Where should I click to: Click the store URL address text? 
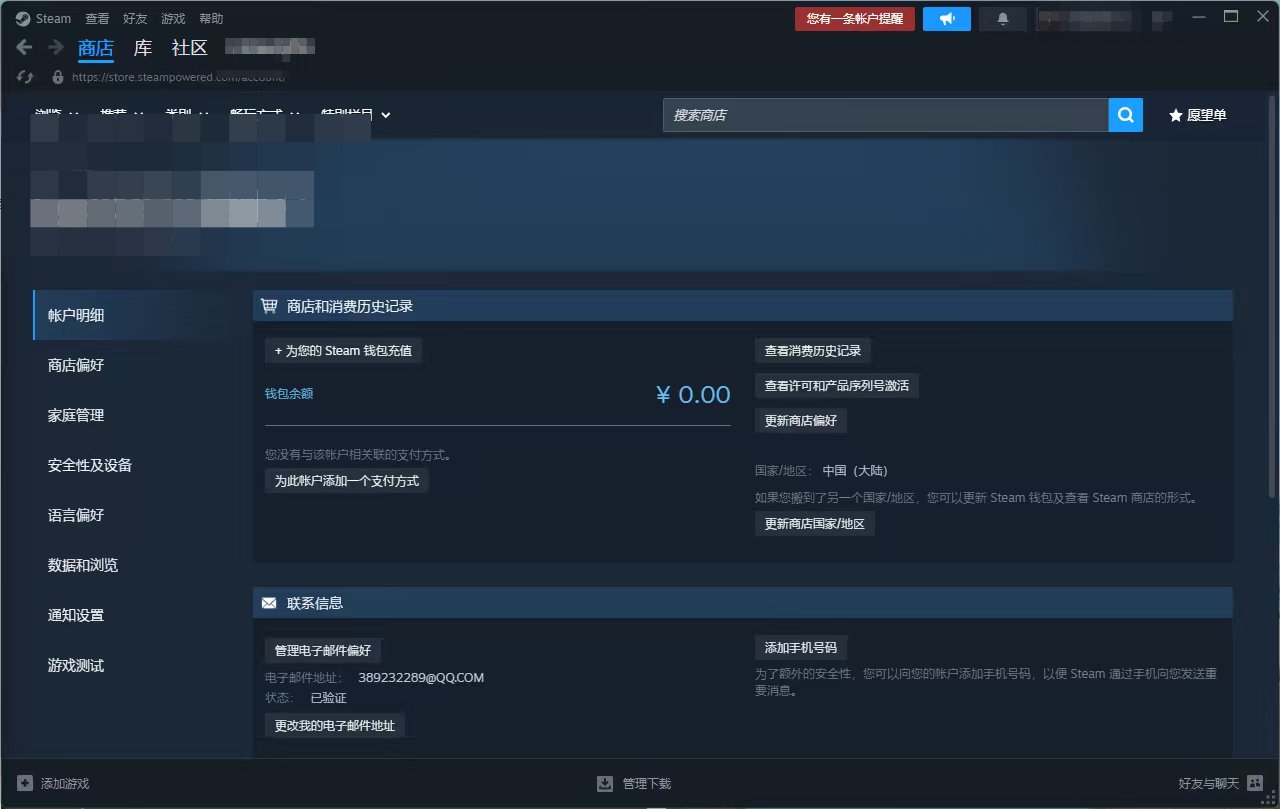tap(178, 77)
